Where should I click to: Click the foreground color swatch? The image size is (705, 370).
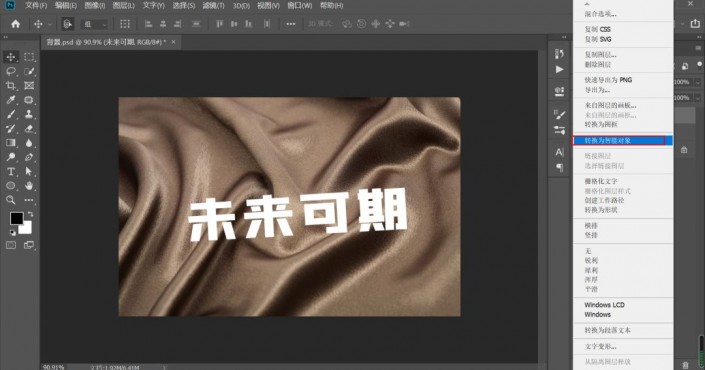click(x=17, y=218)
